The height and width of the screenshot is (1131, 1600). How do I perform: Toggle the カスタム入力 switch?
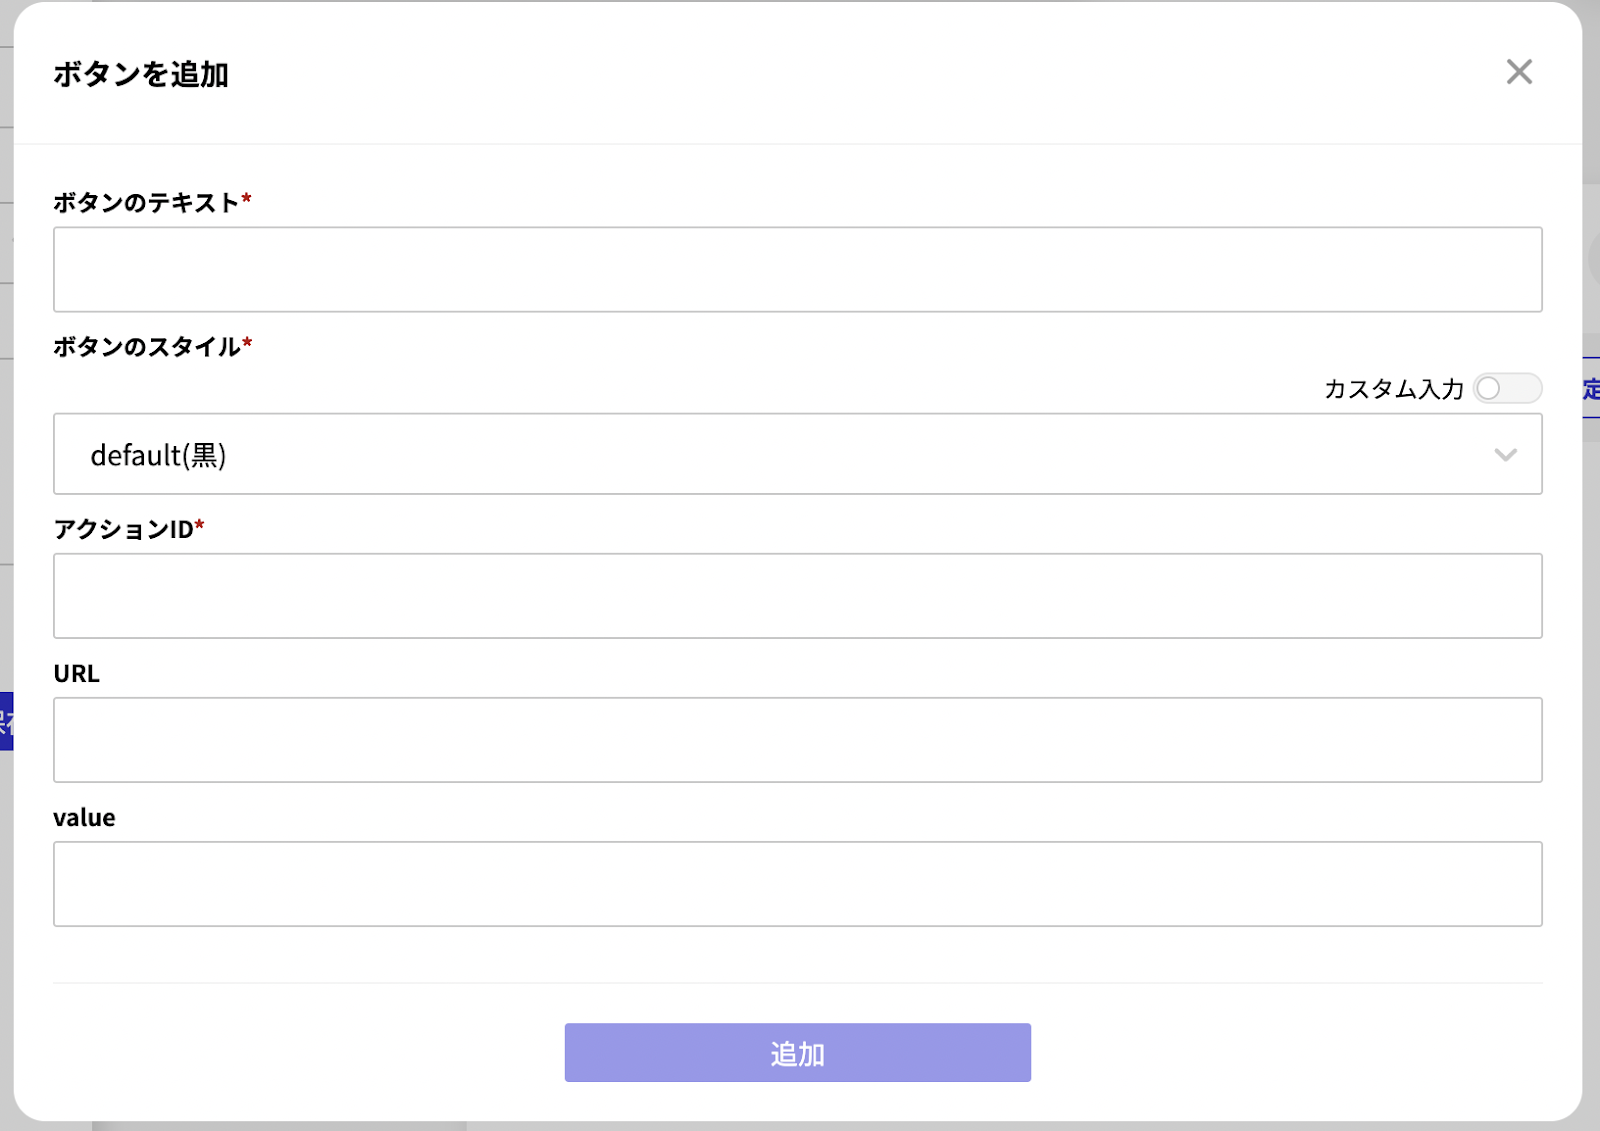[1507, 388]
